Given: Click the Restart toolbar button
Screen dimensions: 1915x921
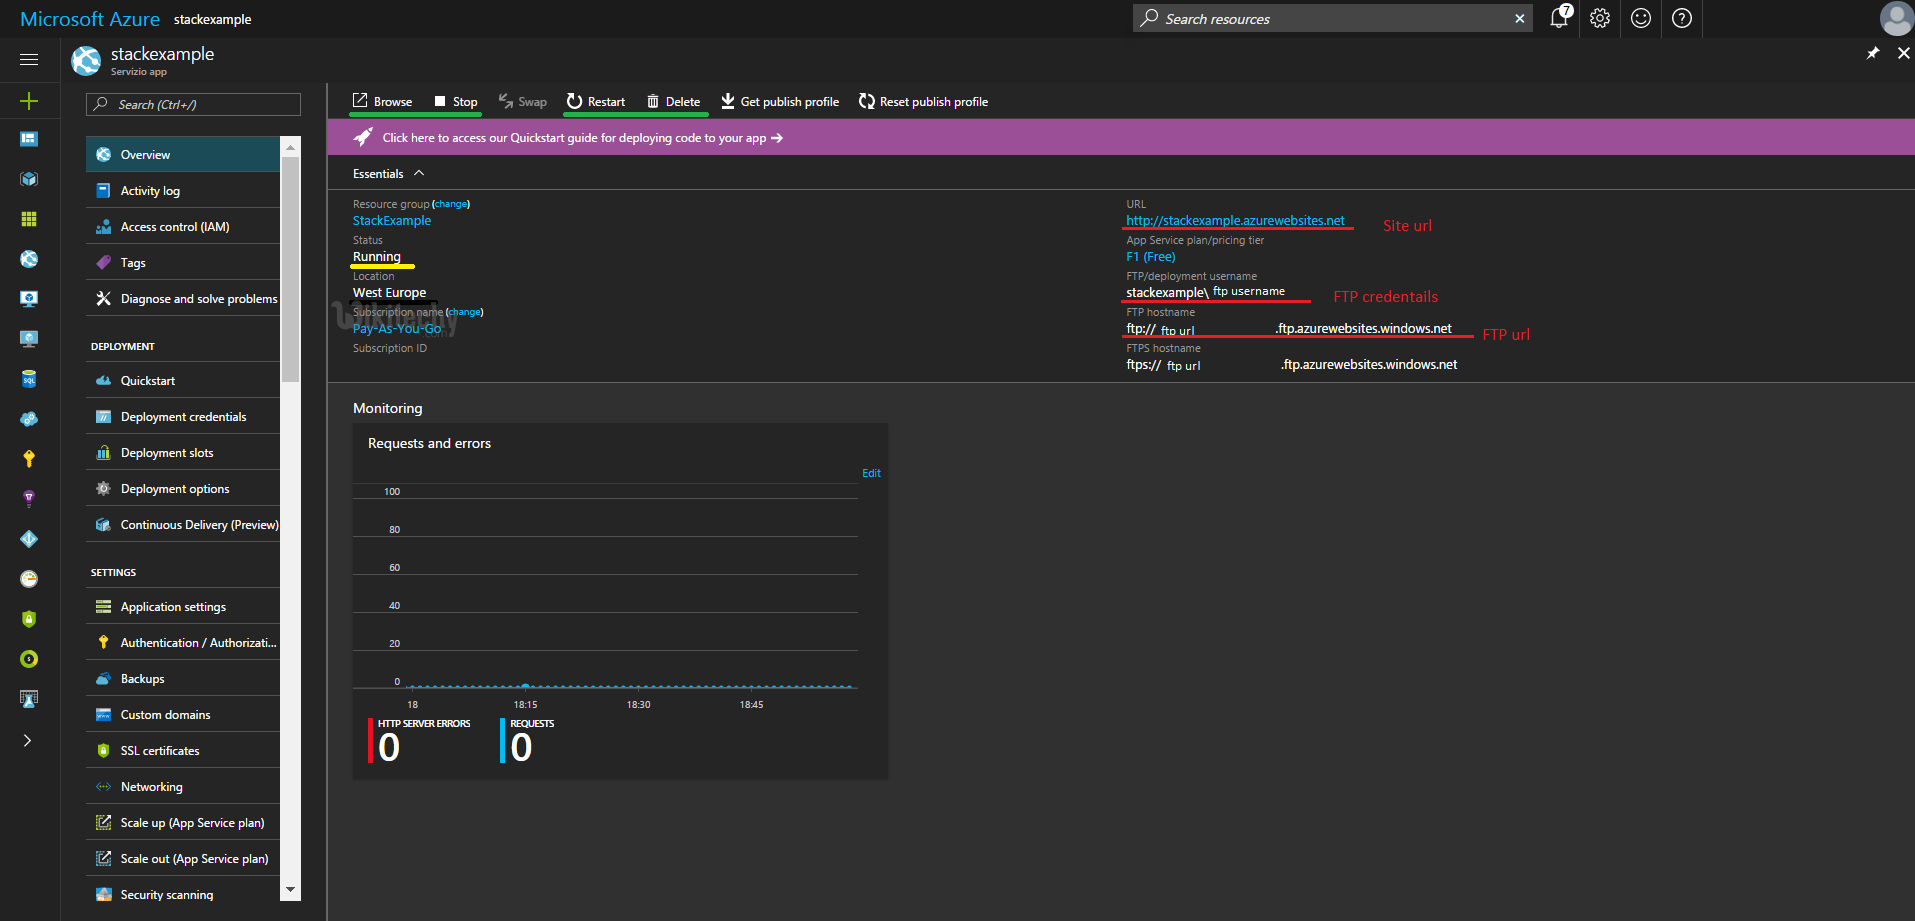Looking at the screenshot, I should click(596, 102).
